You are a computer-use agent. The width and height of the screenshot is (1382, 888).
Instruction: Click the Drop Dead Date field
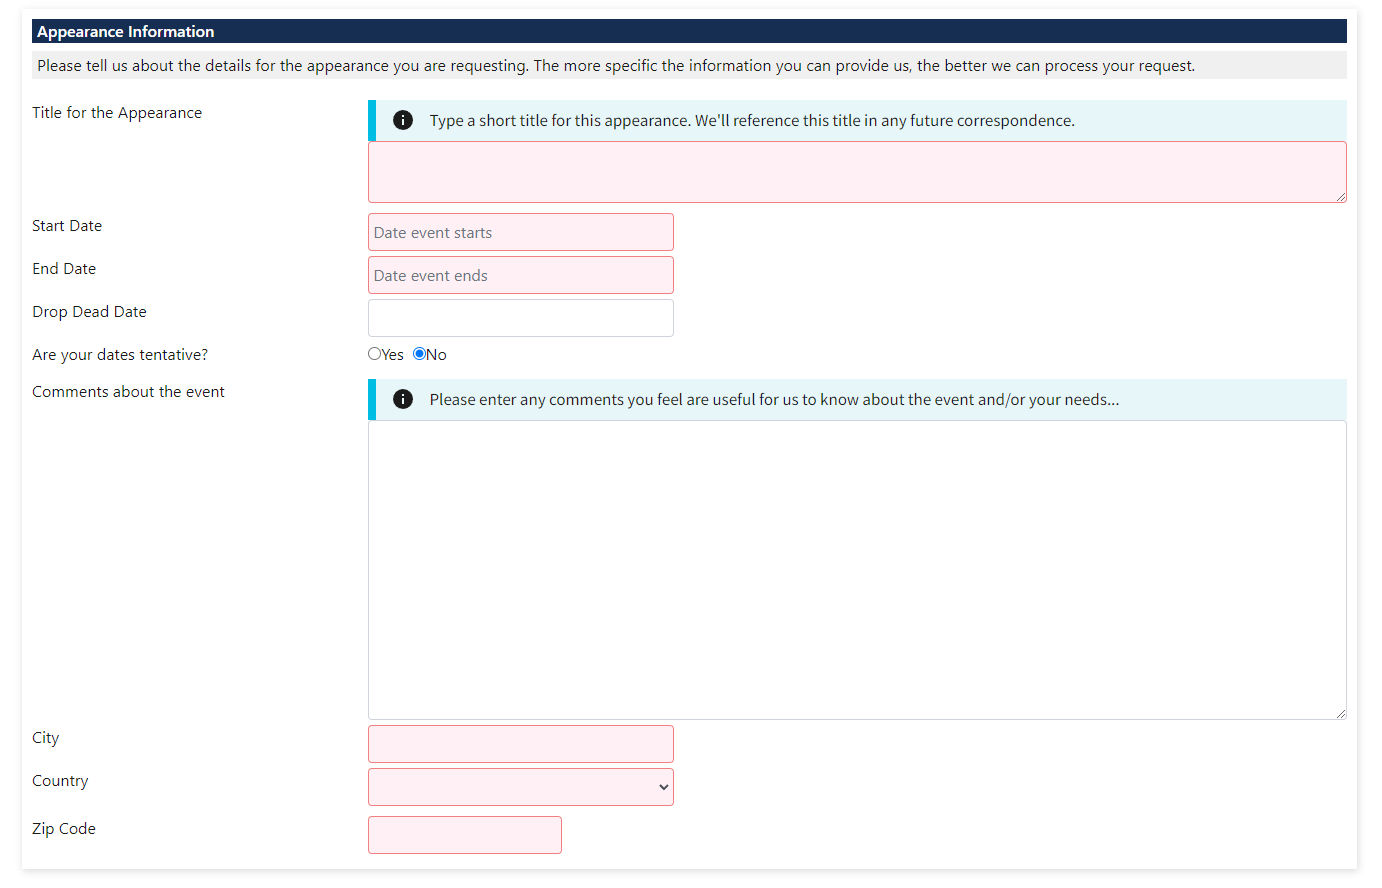[520, 318]
